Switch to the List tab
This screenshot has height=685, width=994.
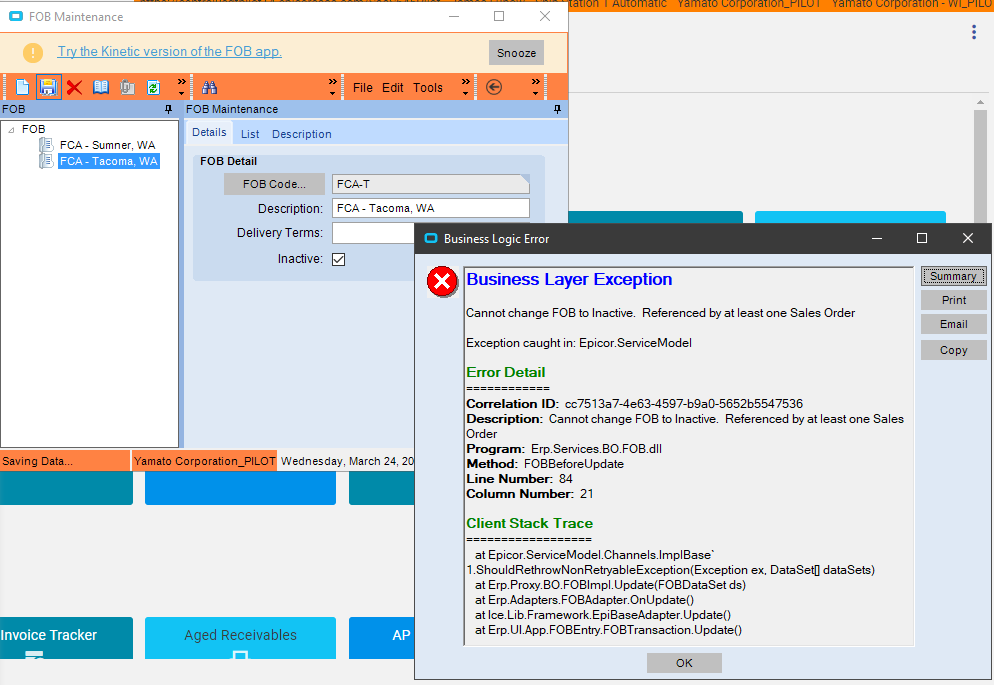(250, 134)
